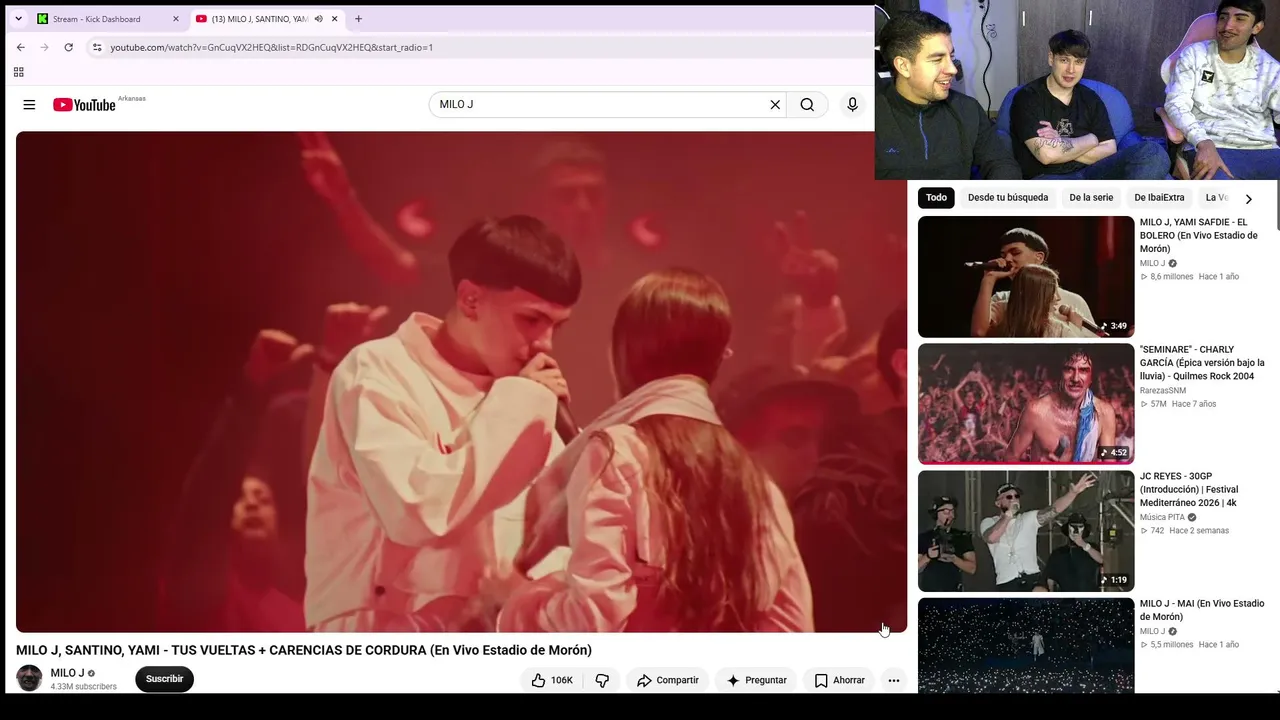Click the 8,6 millones view count
Image resolution: width=1280 pixels, height=720 pixels.
click(x=1172, y=277)
